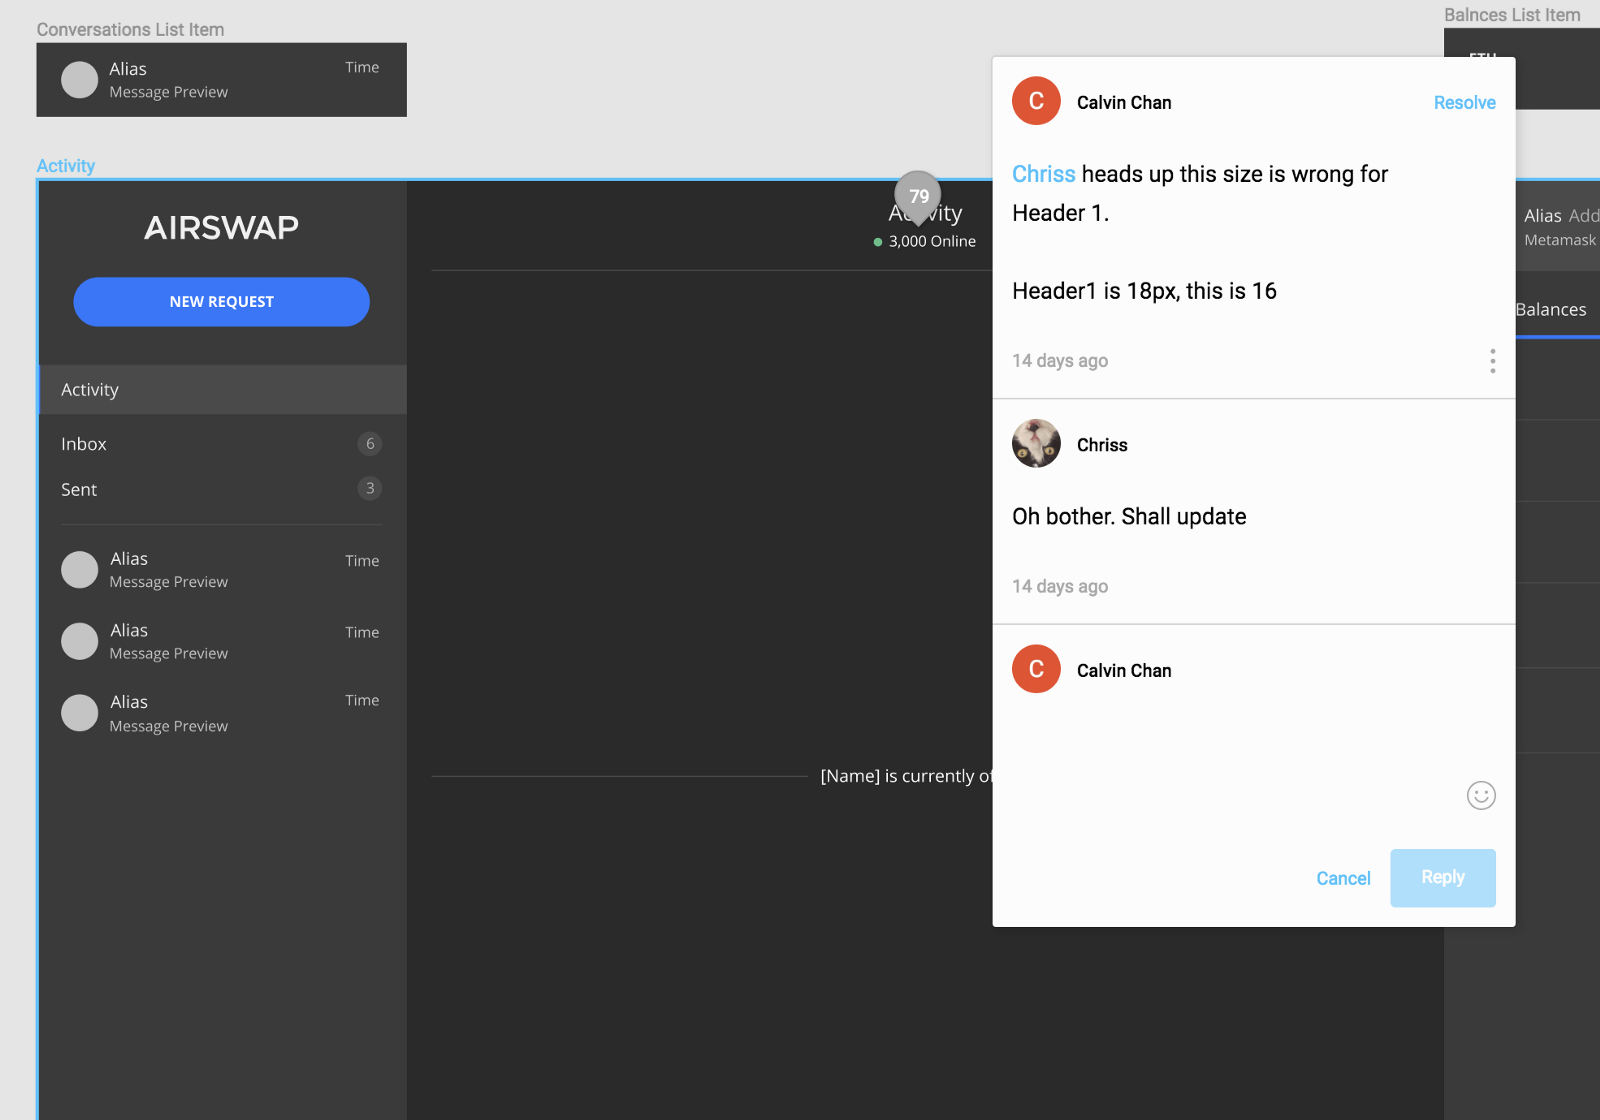The image size is (1600, 1120).
Task: Resolve the comment thread
Action: [1464, 103]
